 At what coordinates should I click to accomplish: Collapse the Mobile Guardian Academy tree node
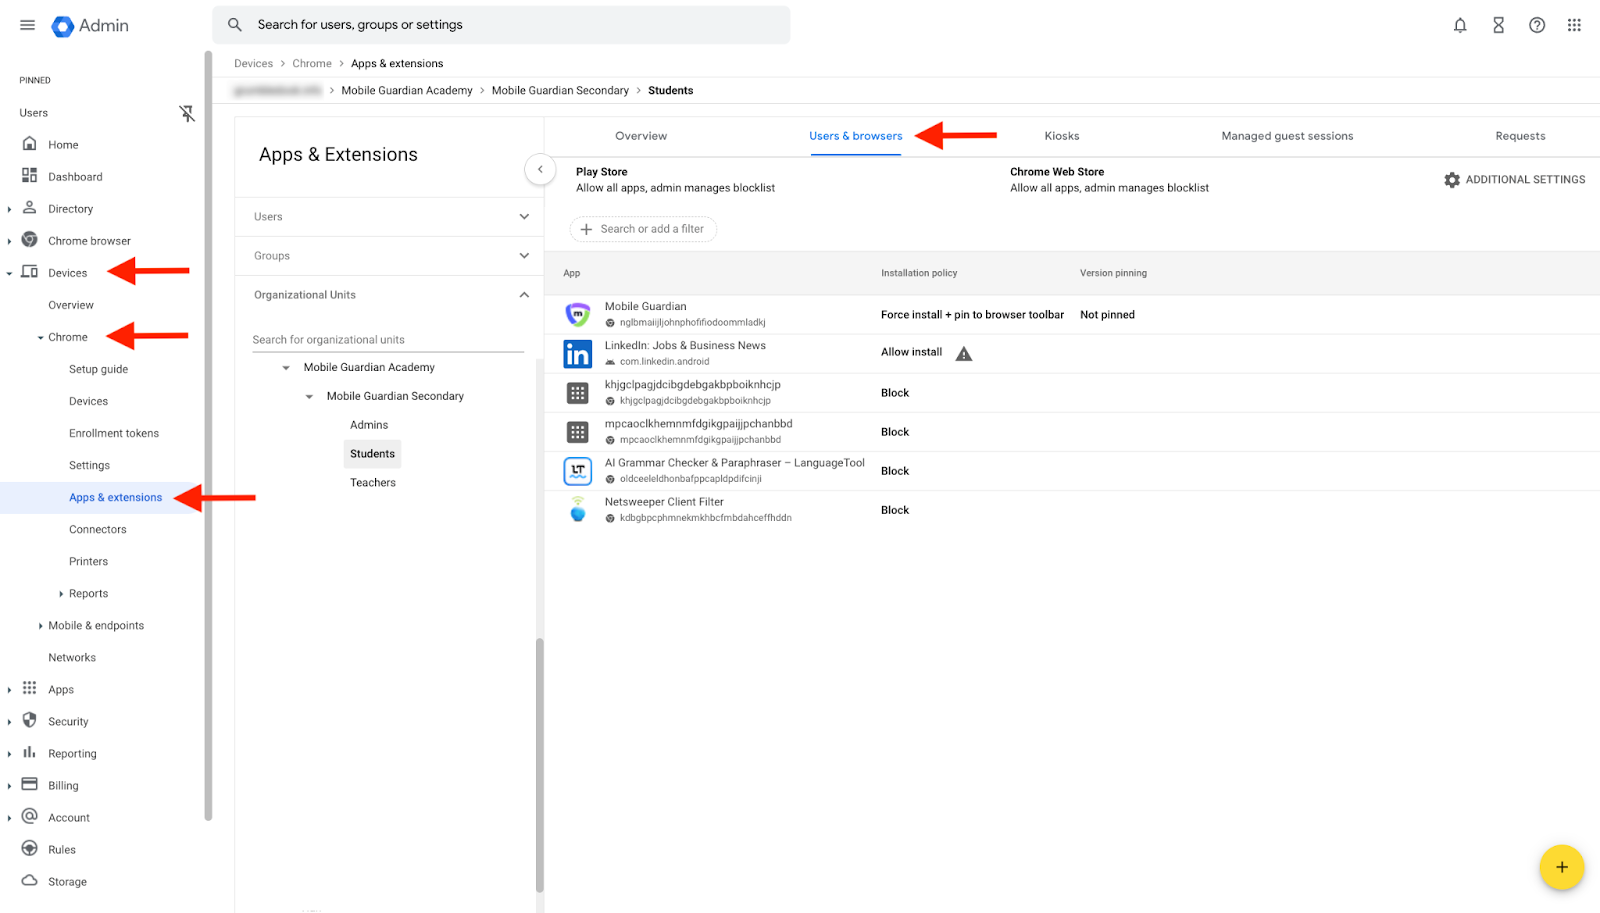click(286, 368)
